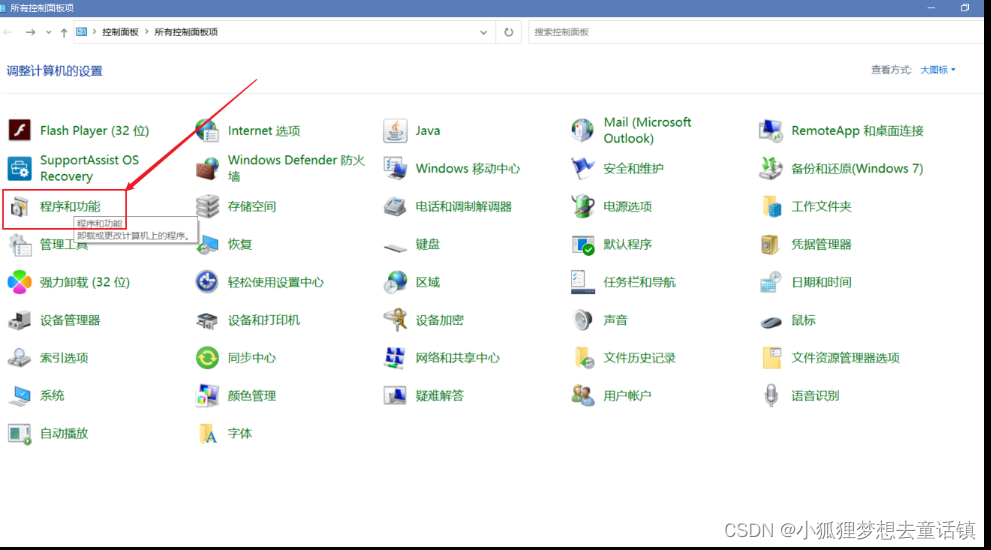The image size is (991, 550).
Task: Click the 用户帐户 people icon
Action: 583,396
